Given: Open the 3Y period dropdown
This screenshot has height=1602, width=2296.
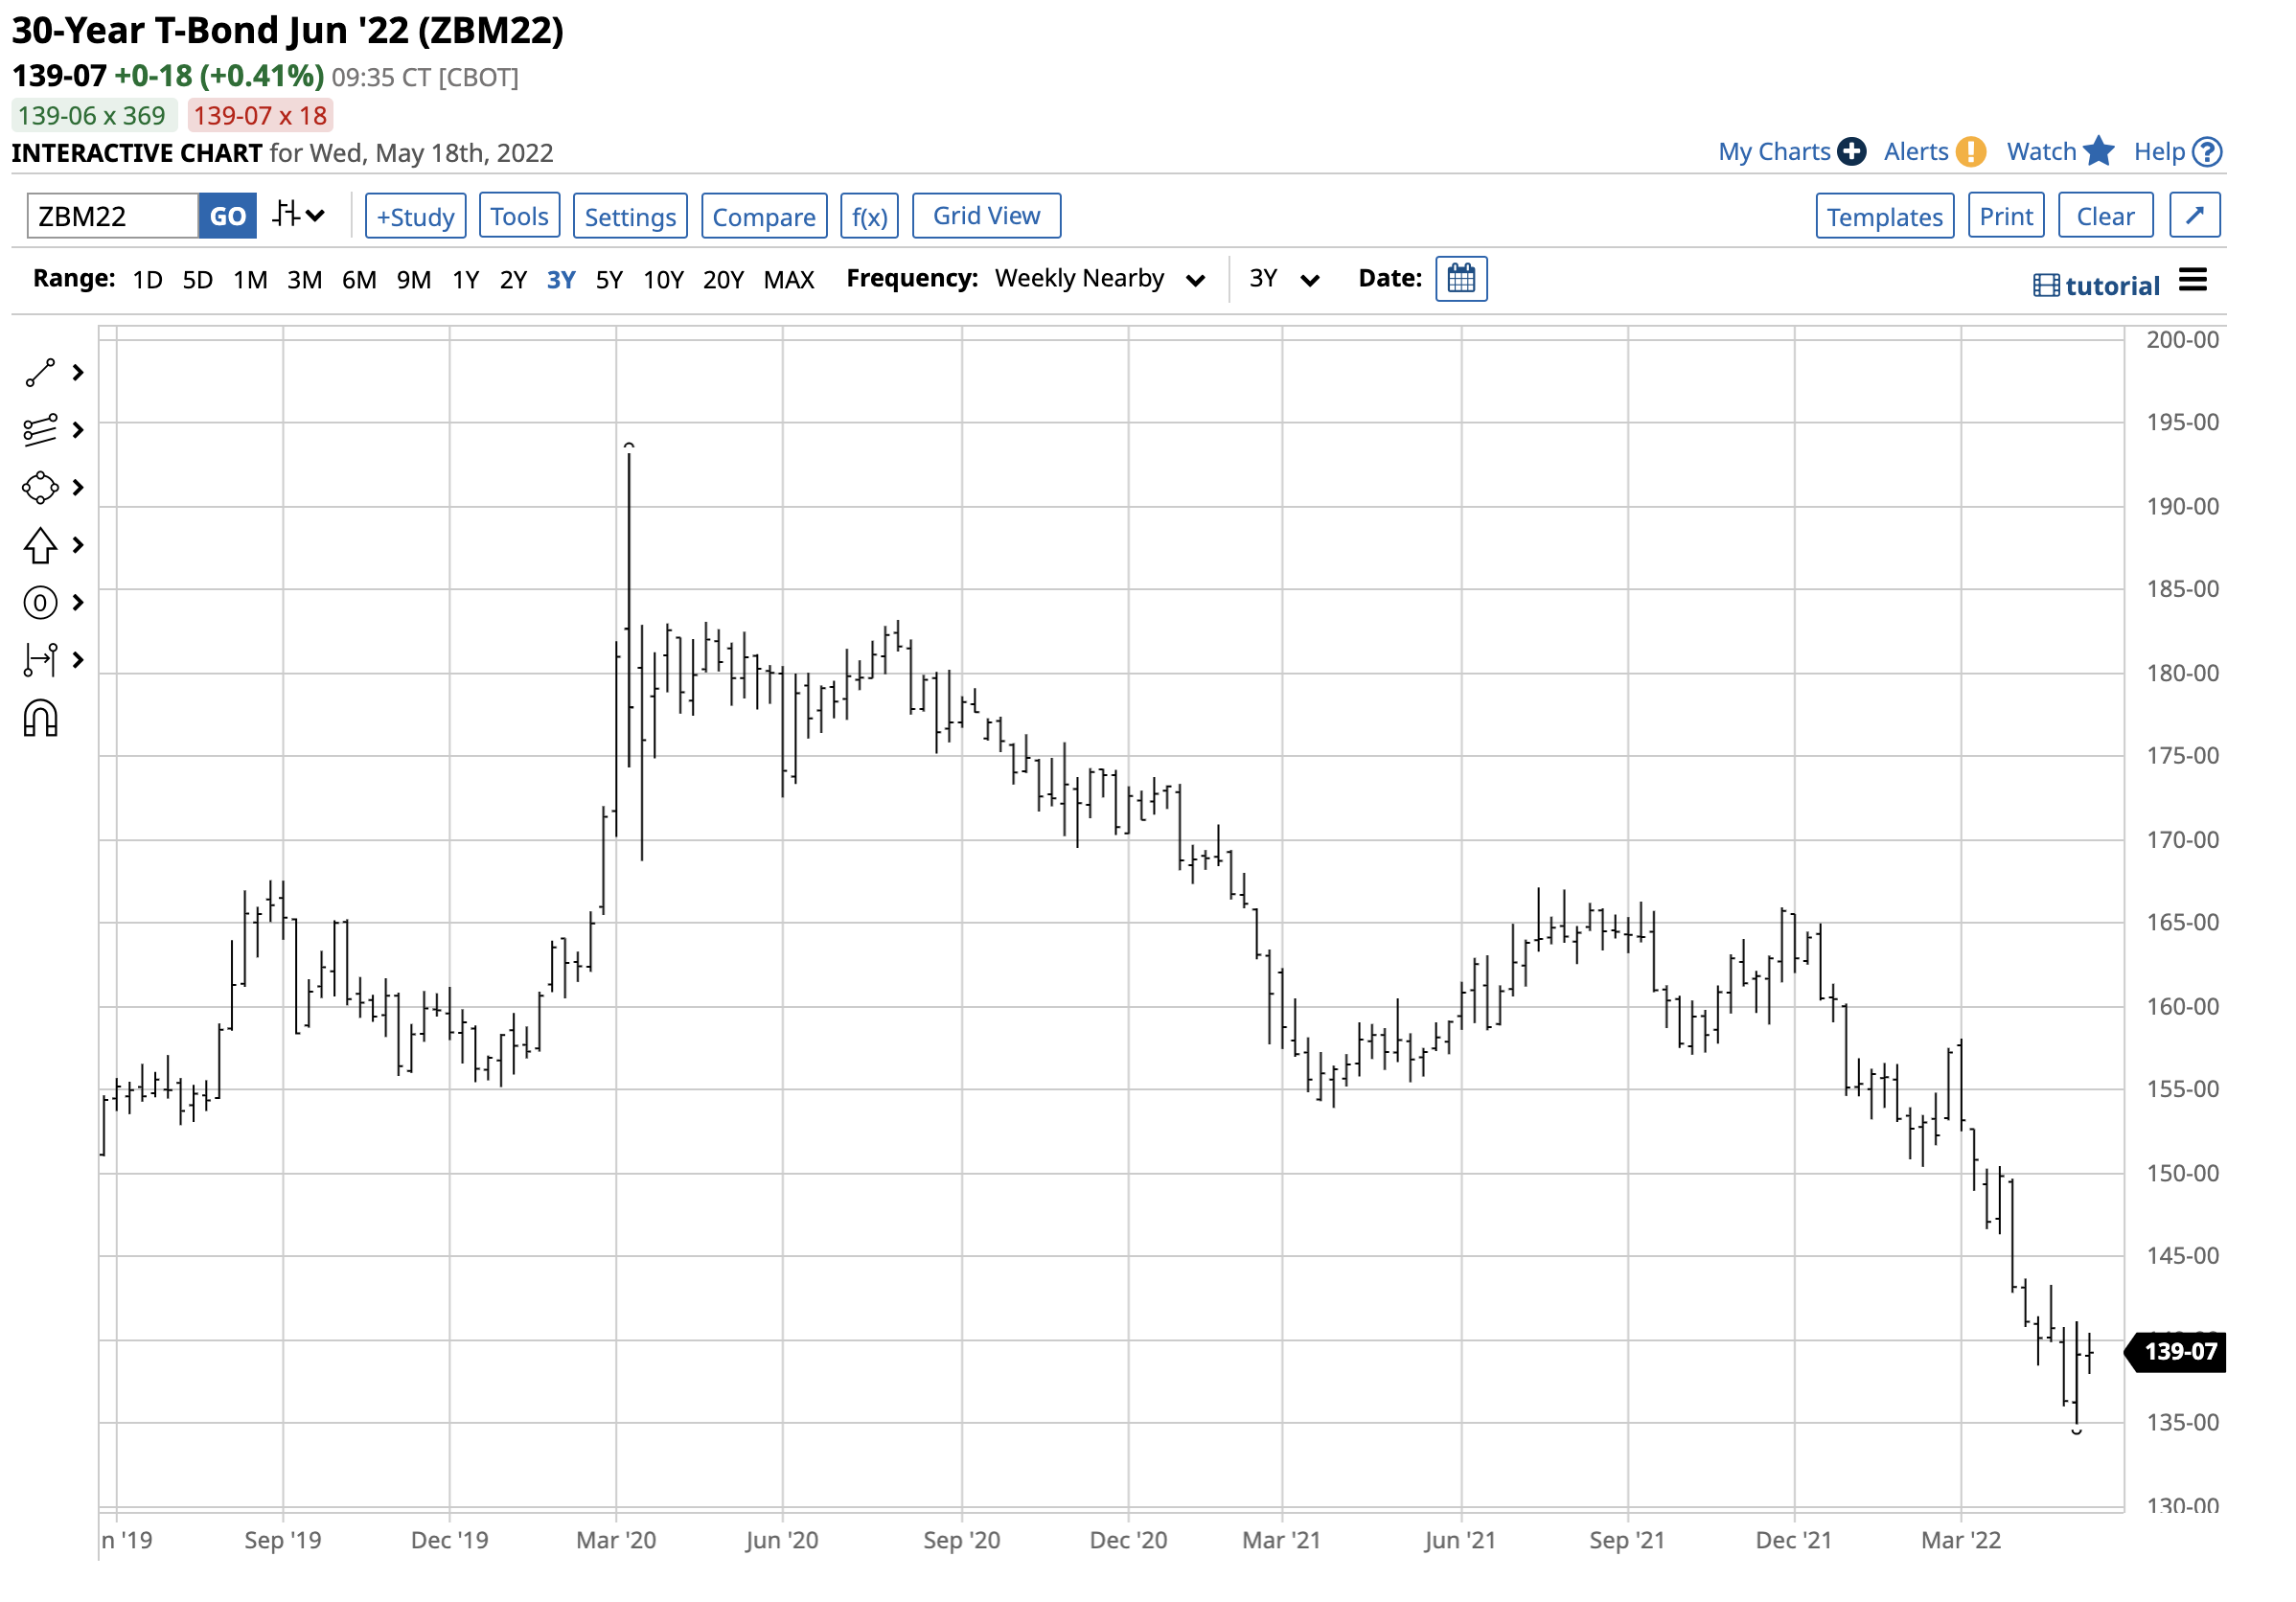Looking at the screenshot, I should click(x=1284, y=279).
